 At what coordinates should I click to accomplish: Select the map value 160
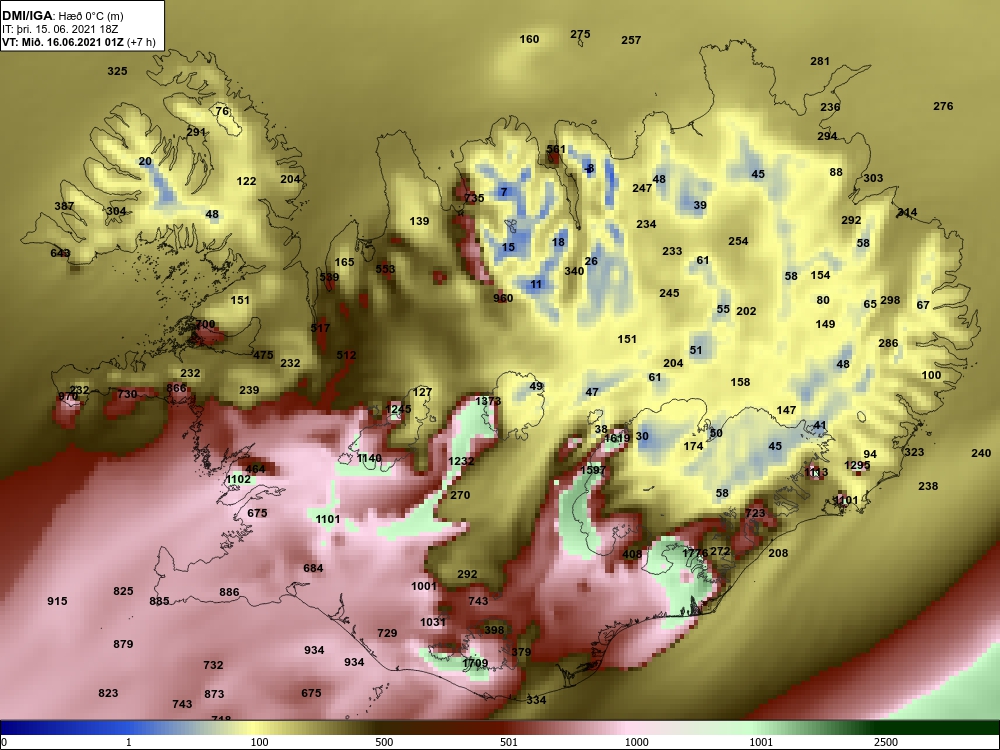(529, 40)
